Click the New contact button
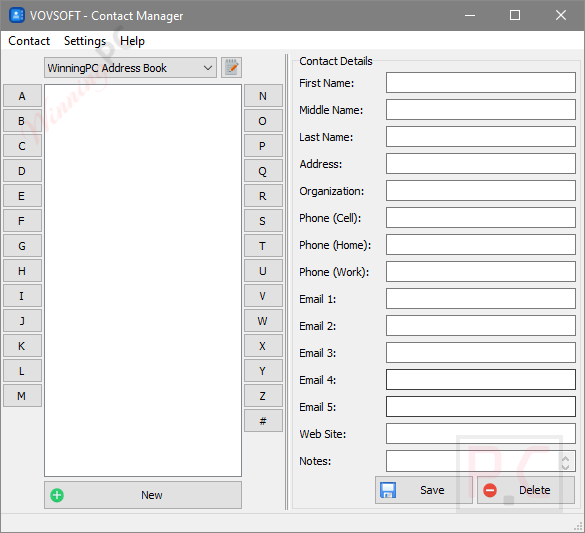The width and height of the screenshot is (585, 533). pyautogui.click(x=143, y=495)
